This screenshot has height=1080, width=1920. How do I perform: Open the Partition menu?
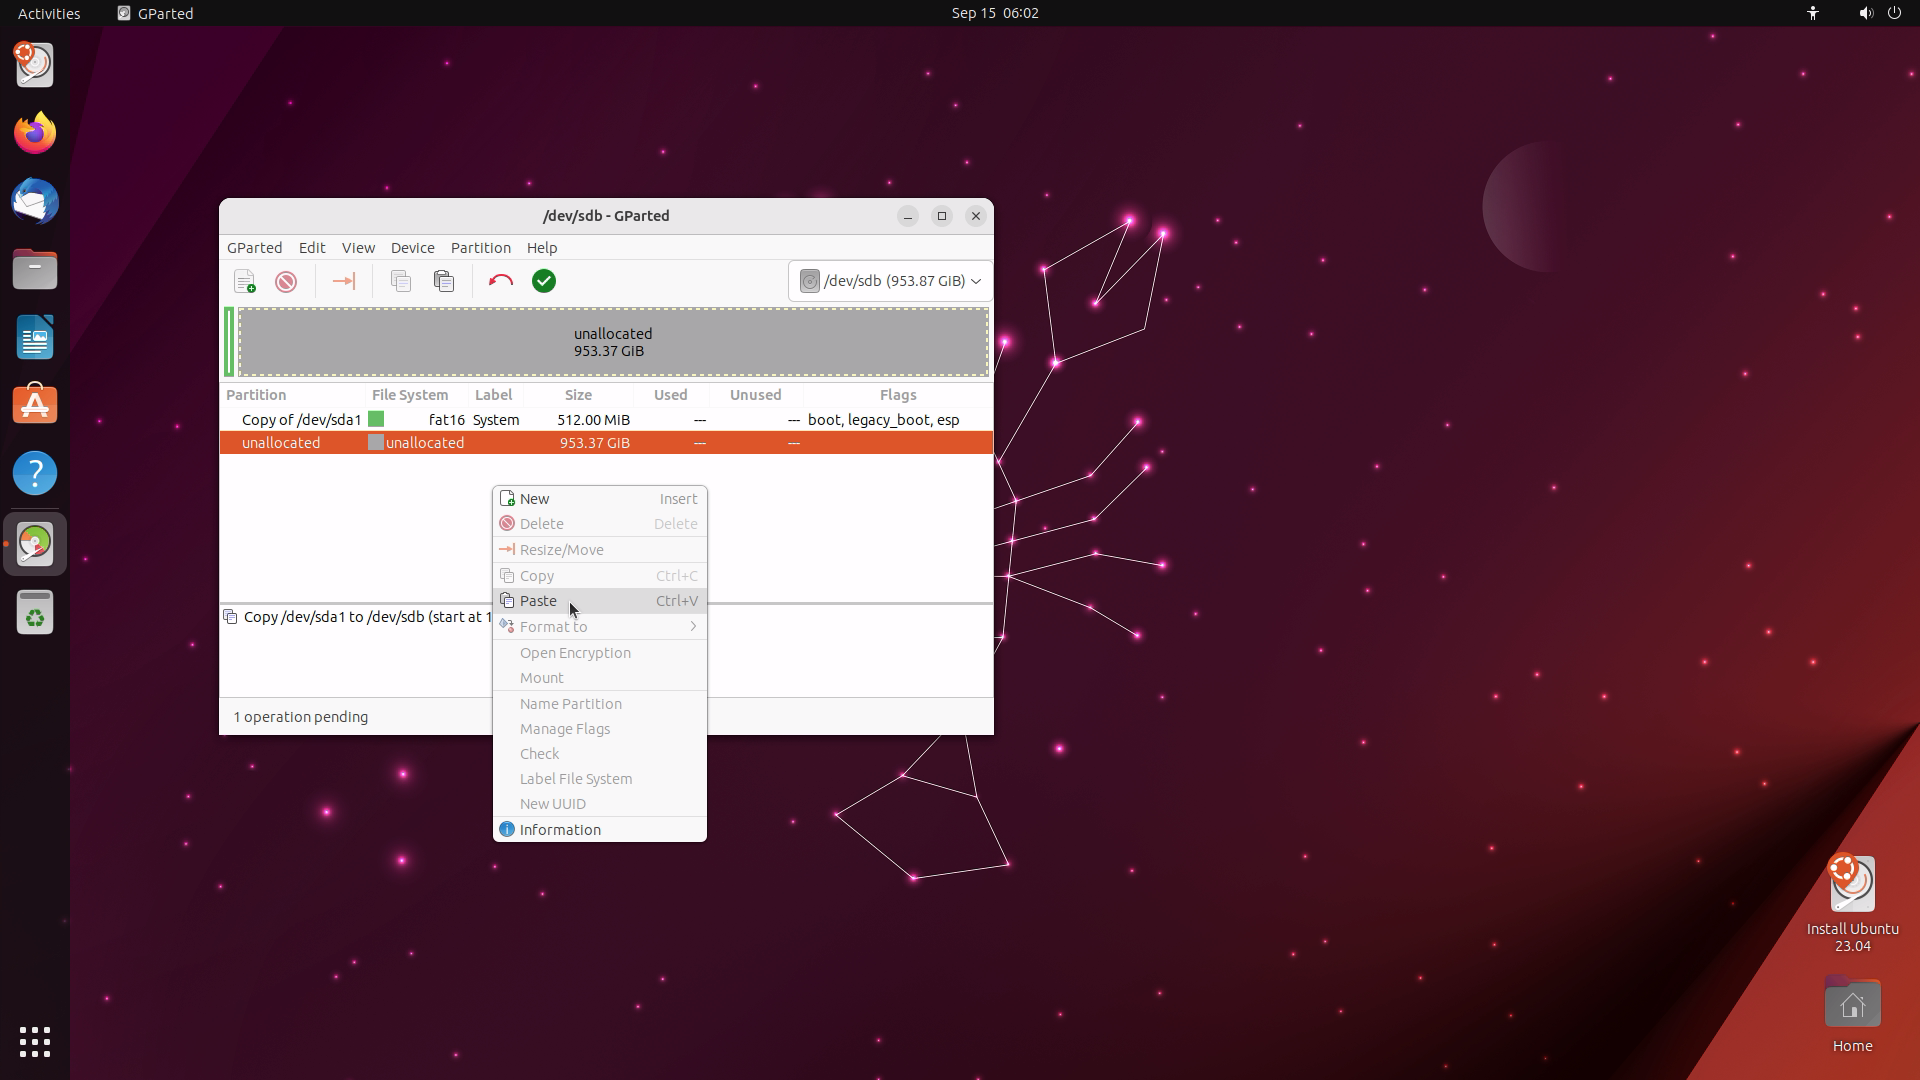(480, 248)
